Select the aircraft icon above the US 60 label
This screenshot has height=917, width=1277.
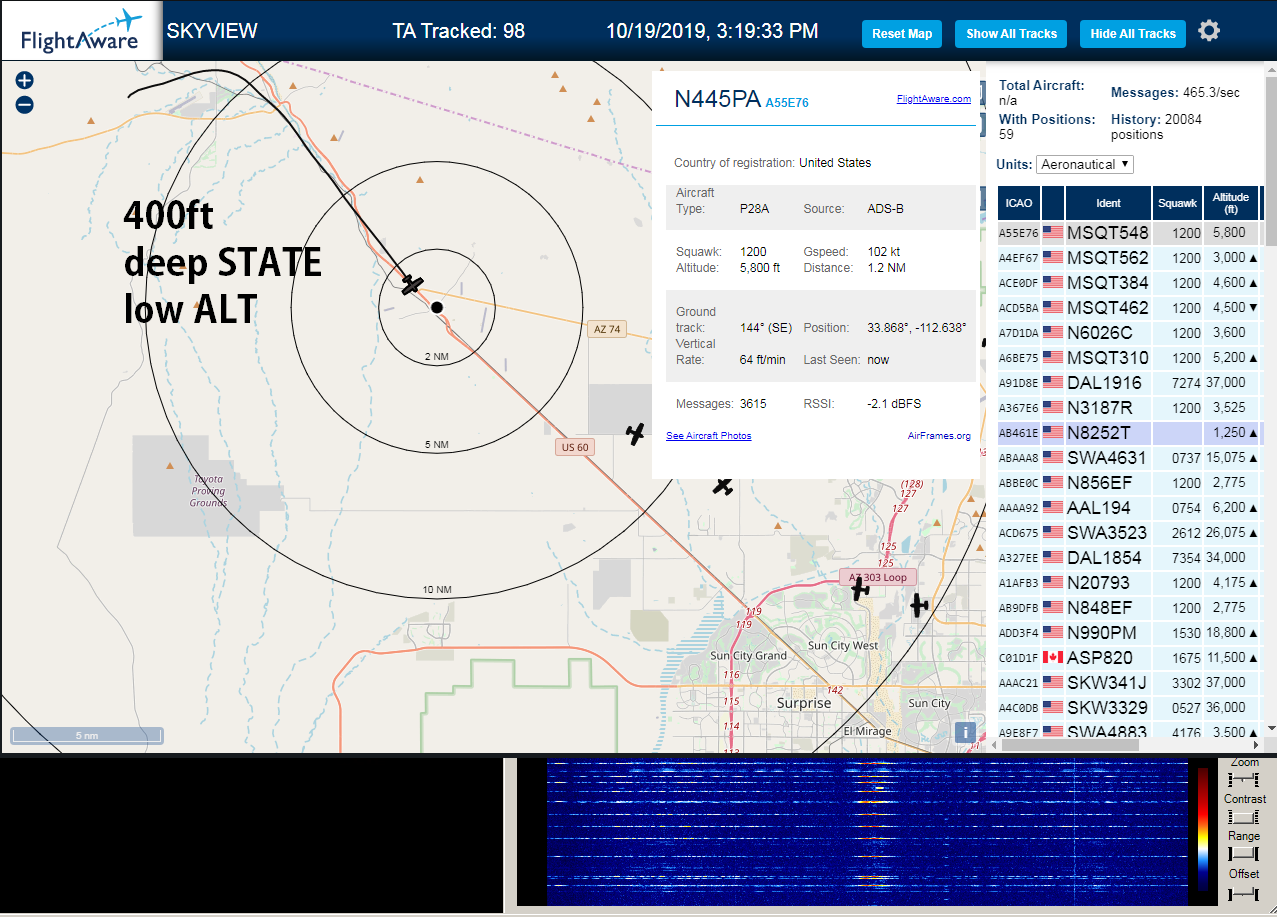tap(635, 433)
